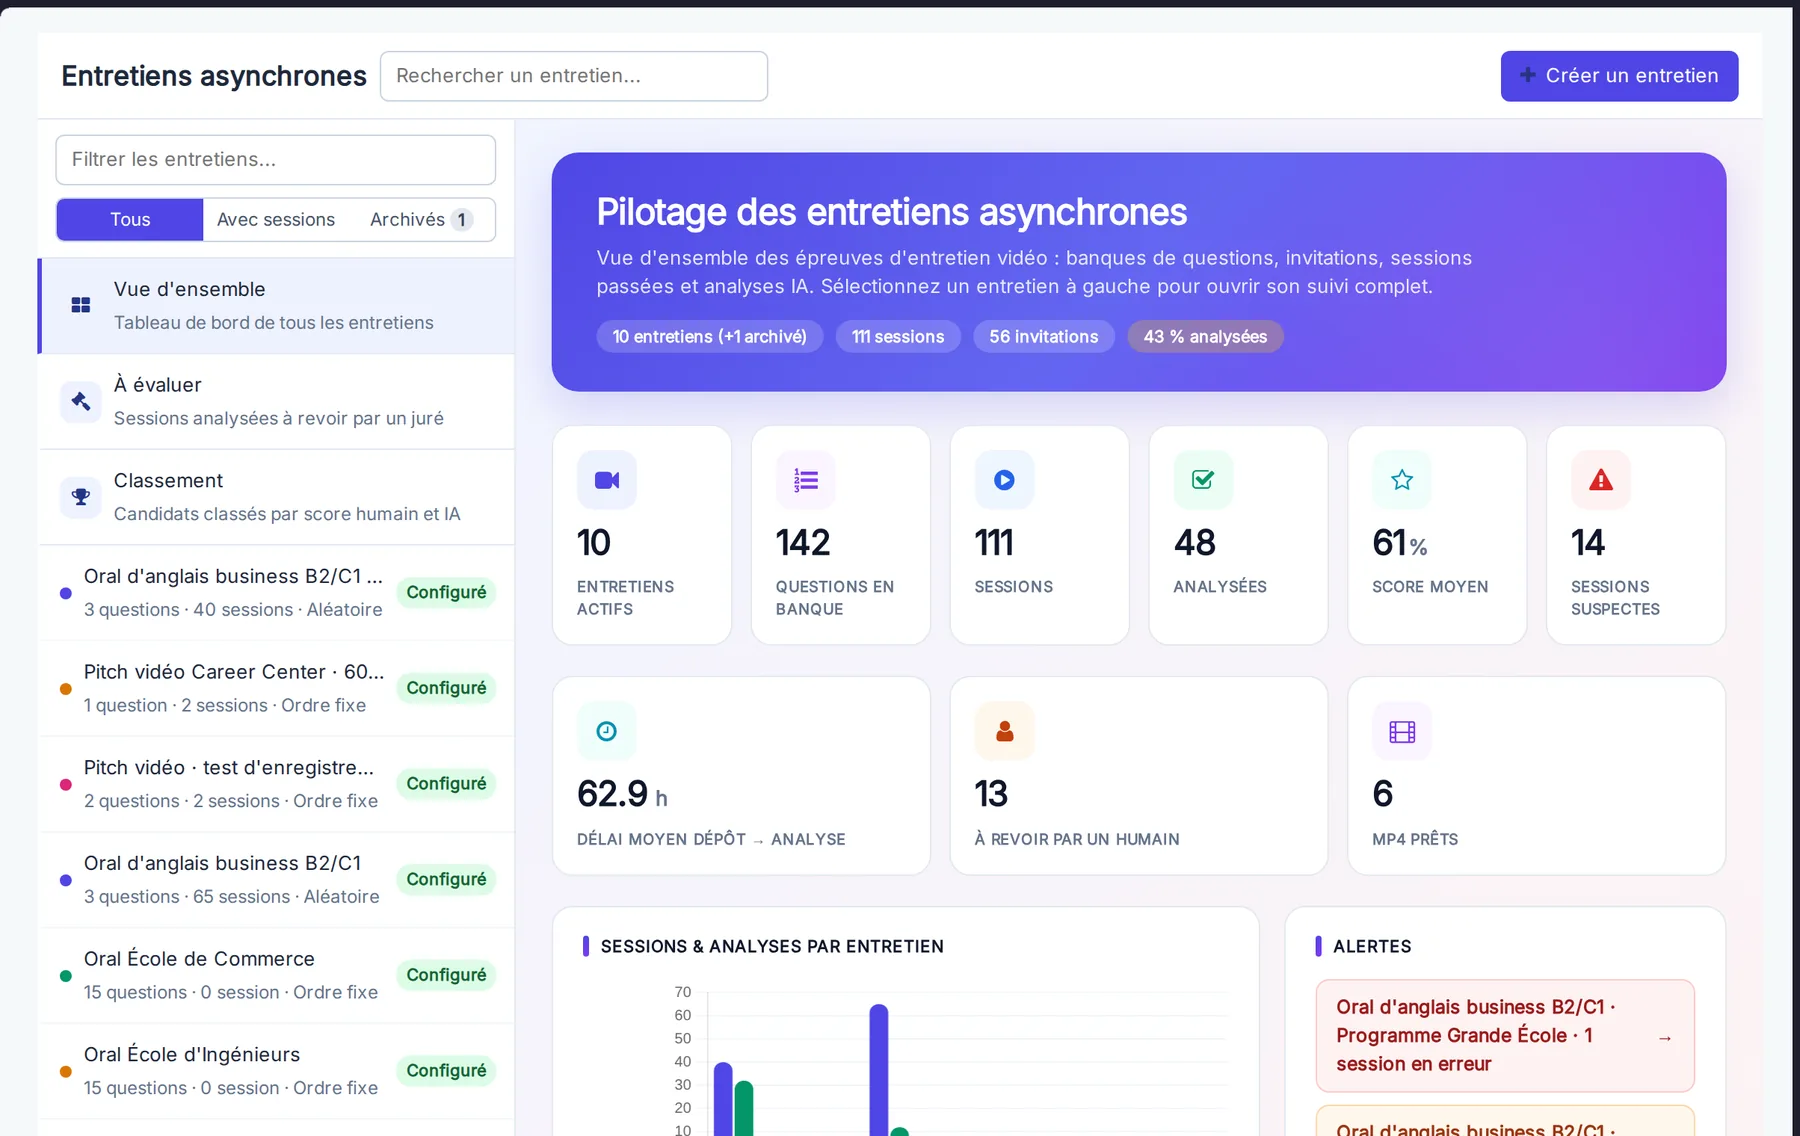Open Oral d'anglais business B2/C1 with 40 sessions
The height and width of the screenshot is (1136, 1800).
[x=277, y=592]
